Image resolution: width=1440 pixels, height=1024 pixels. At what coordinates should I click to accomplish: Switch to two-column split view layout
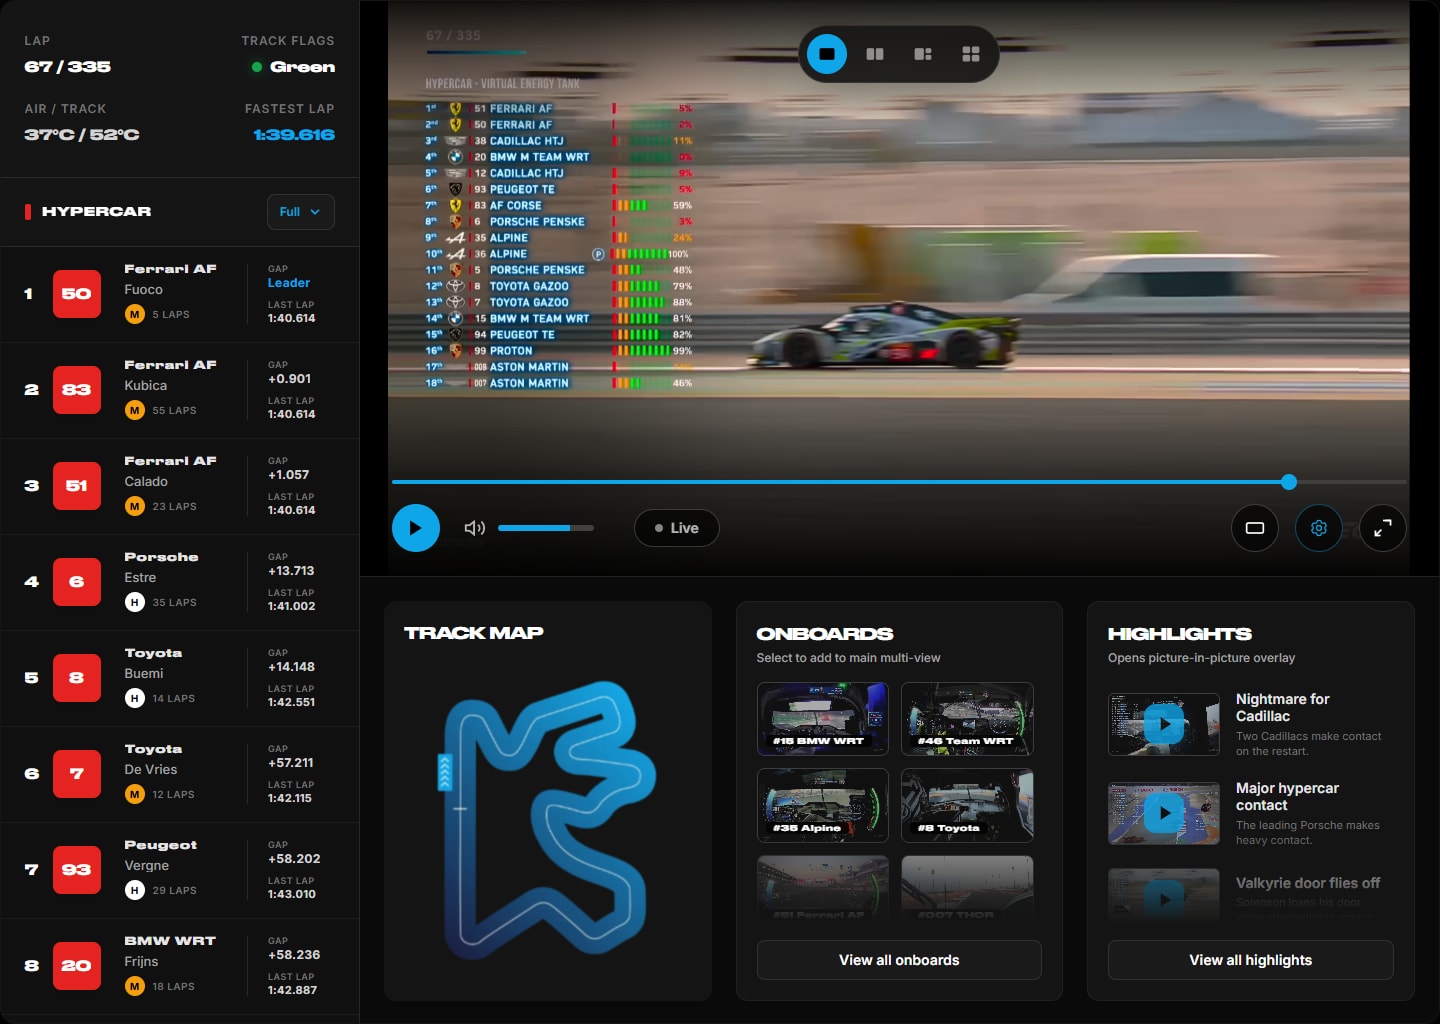tap(875, 54)
